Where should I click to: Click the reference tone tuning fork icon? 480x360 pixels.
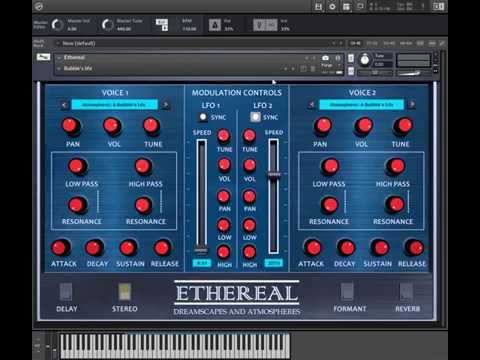point(259,25)
